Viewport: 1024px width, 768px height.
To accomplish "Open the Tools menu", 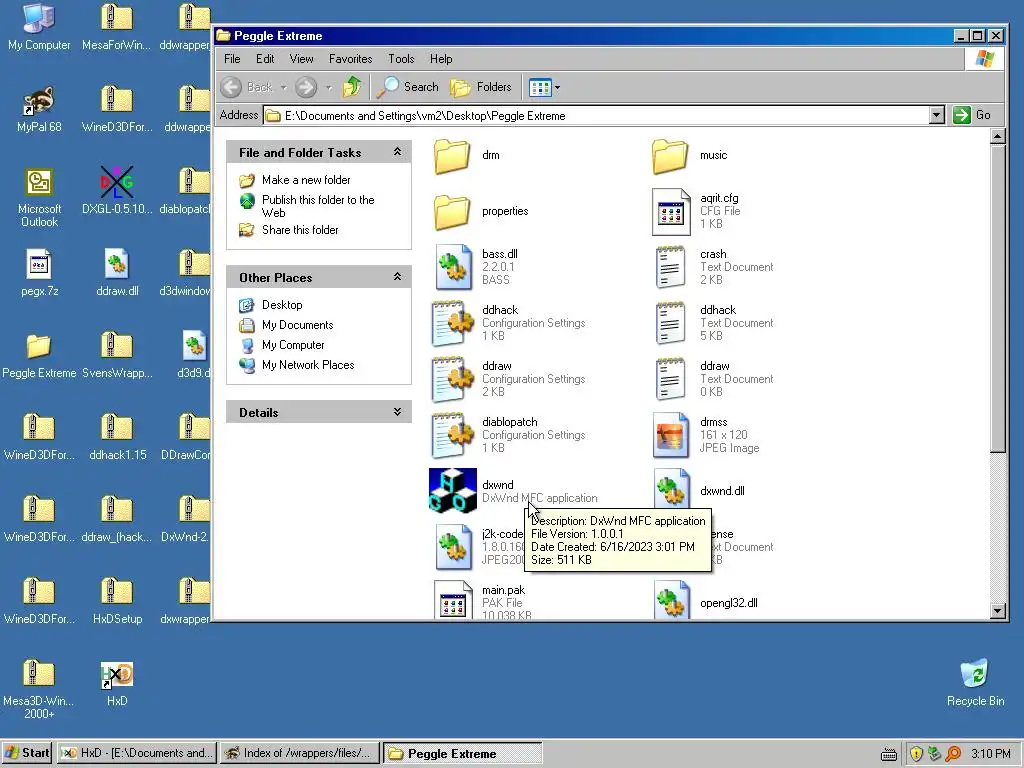I will (401, 59).
